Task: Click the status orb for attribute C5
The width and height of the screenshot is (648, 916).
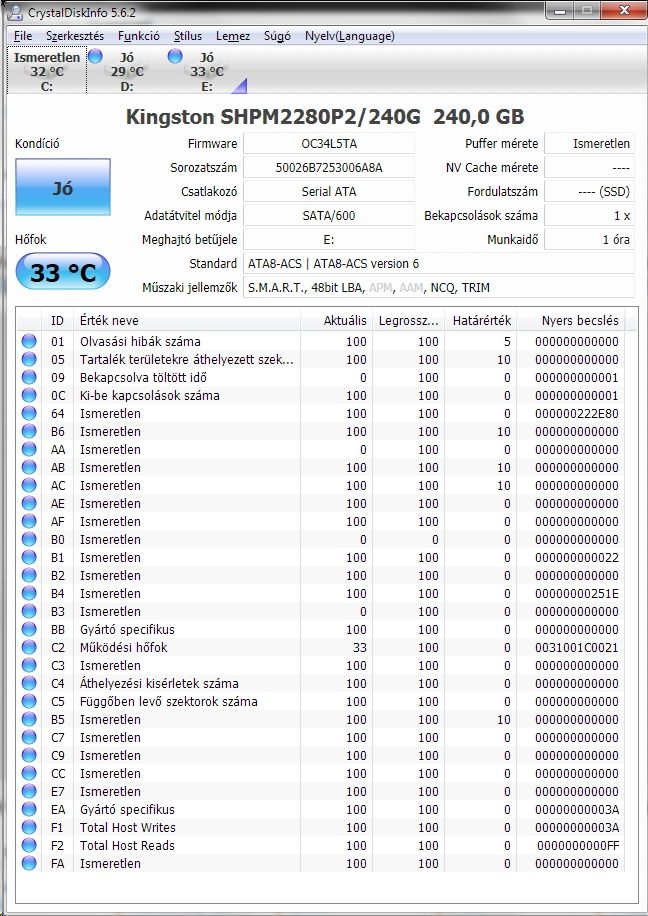Action: [x=29, y=701]
